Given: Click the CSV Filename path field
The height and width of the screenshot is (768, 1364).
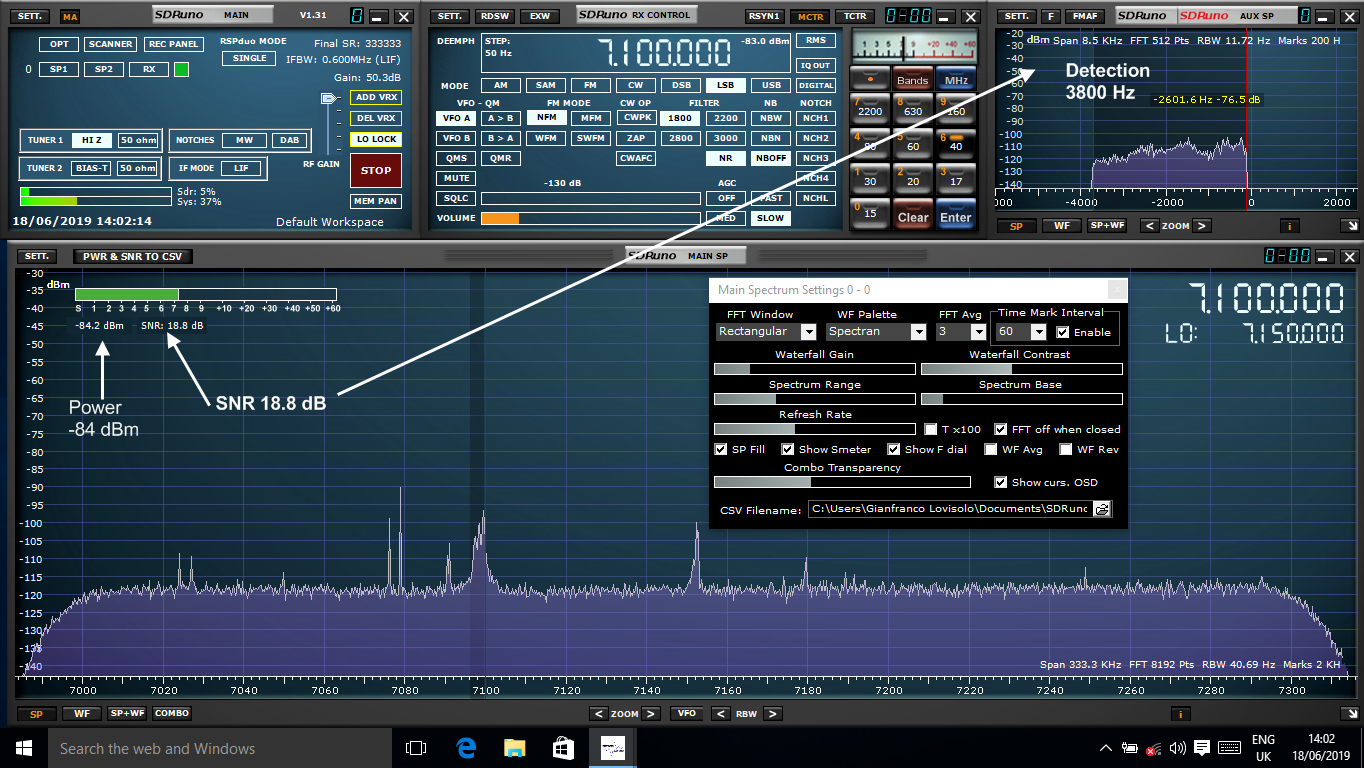Looking at the screenshot, I should [x=949, y=509].
